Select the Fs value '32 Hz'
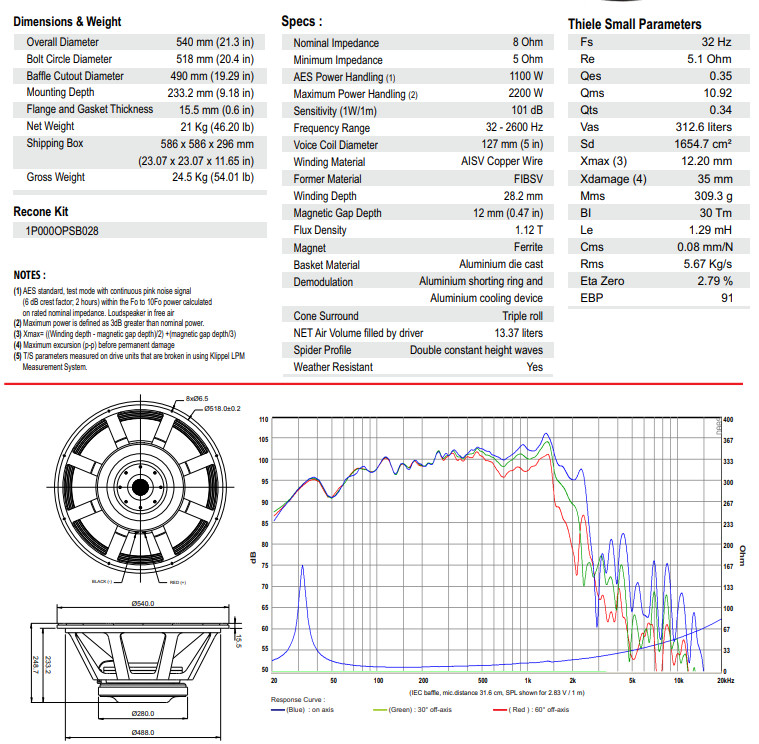 point(716,42)
